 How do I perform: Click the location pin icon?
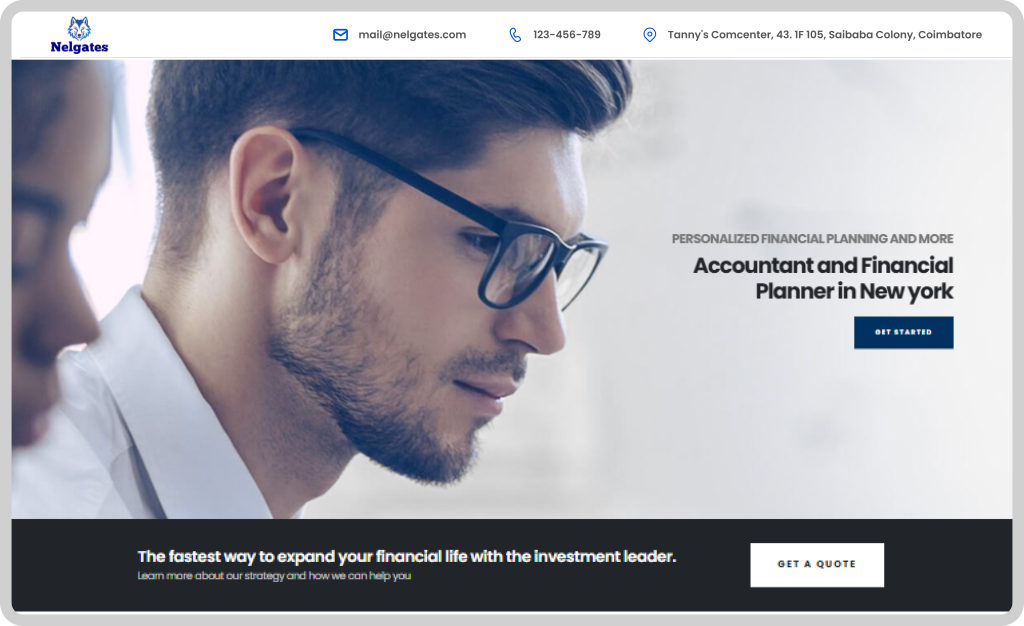tap(649, 35)
